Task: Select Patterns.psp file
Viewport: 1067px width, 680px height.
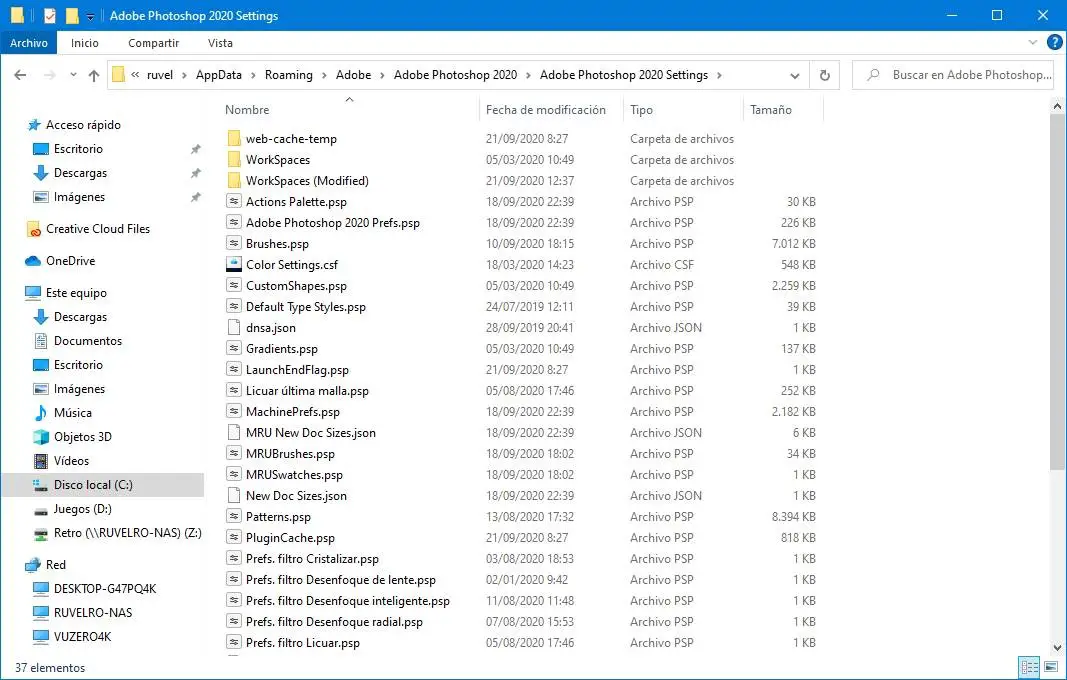Action: [278, 517]
